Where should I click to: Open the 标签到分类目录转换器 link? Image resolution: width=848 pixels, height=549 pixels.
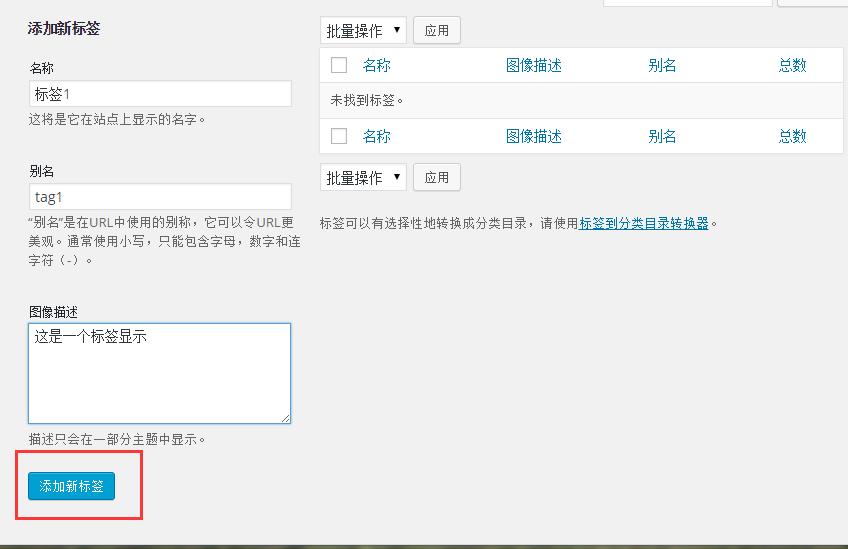point(644,224)
